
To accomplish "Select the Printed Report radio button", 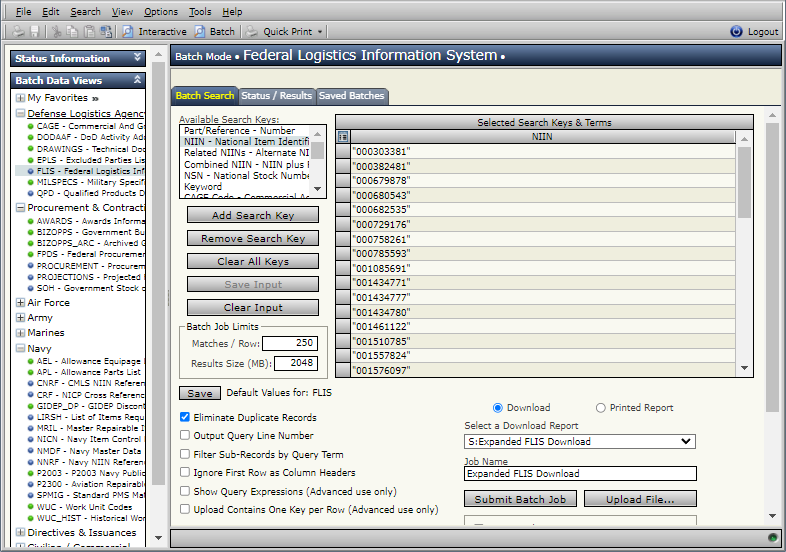I will pos(601,408).
